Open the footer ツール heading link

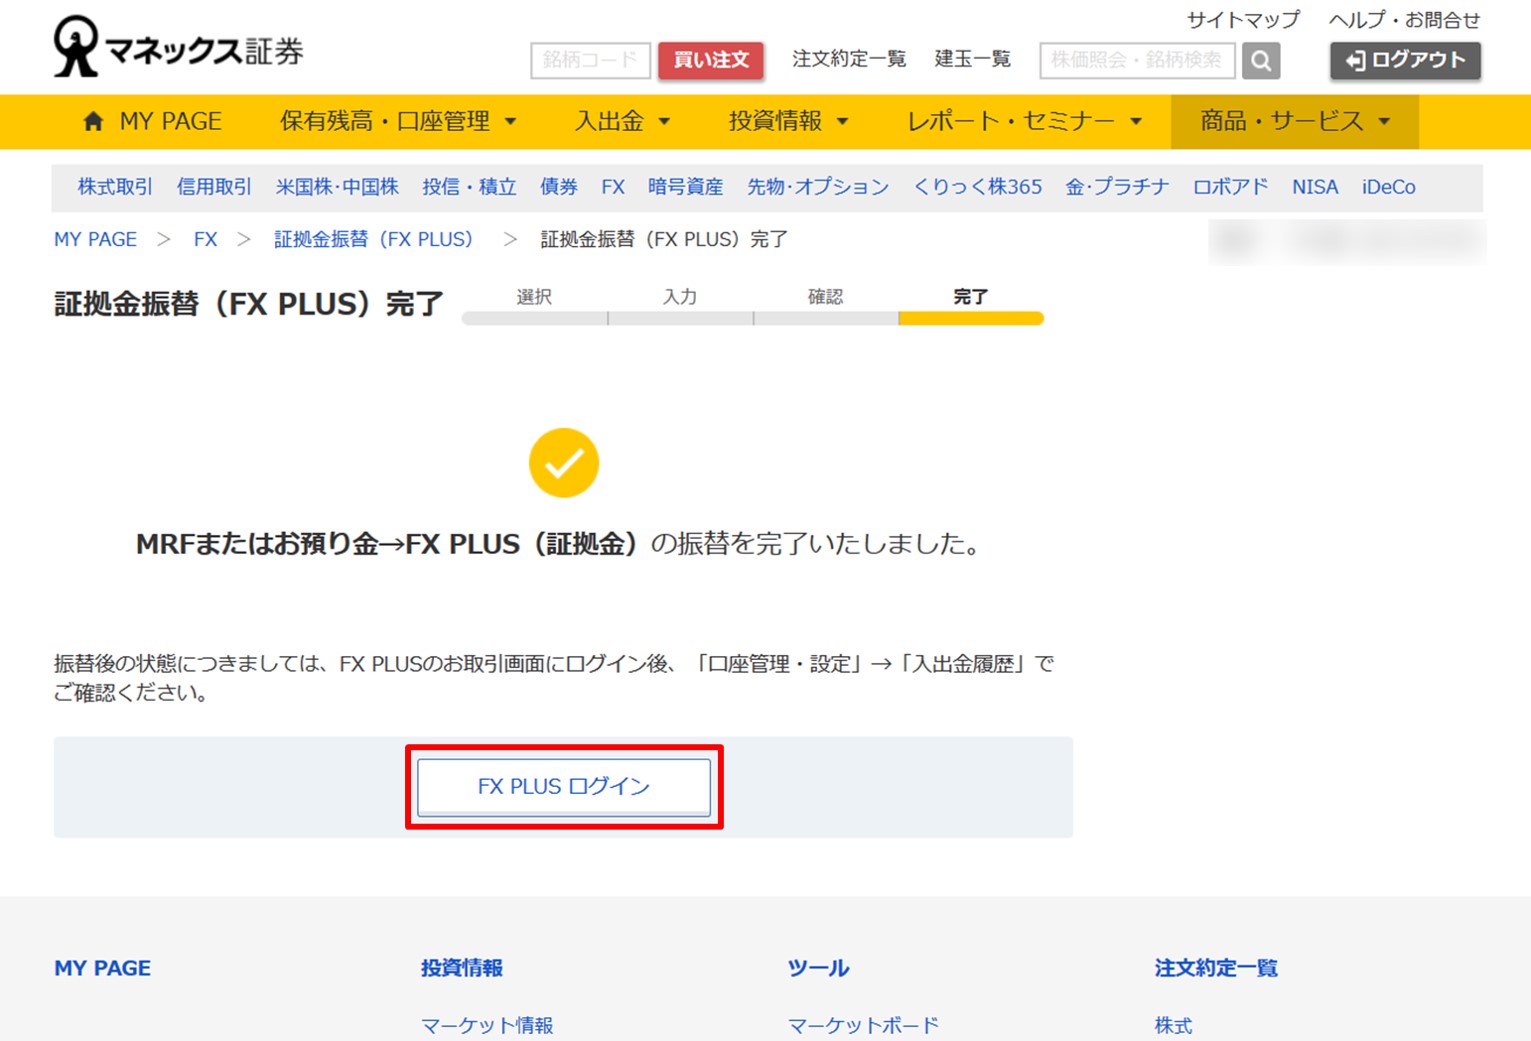coord(818,968)
